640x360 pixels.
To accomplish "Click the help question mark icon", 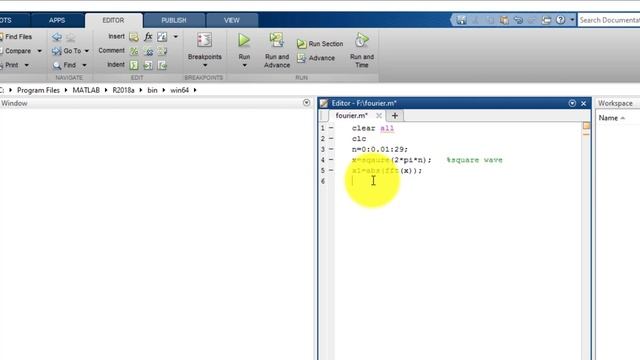I will pyautogui.click(x=560, y=20).
